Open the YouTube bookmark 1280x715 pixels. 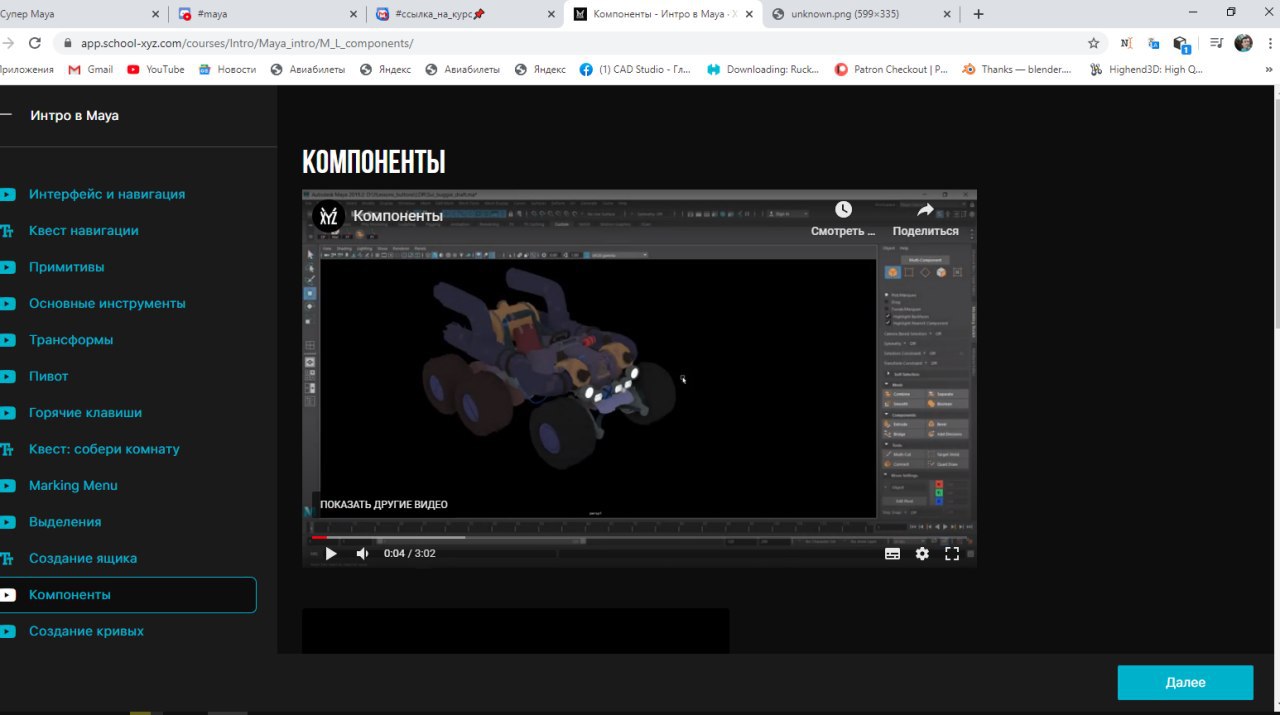pyautogui.click(x=156, y=69)
